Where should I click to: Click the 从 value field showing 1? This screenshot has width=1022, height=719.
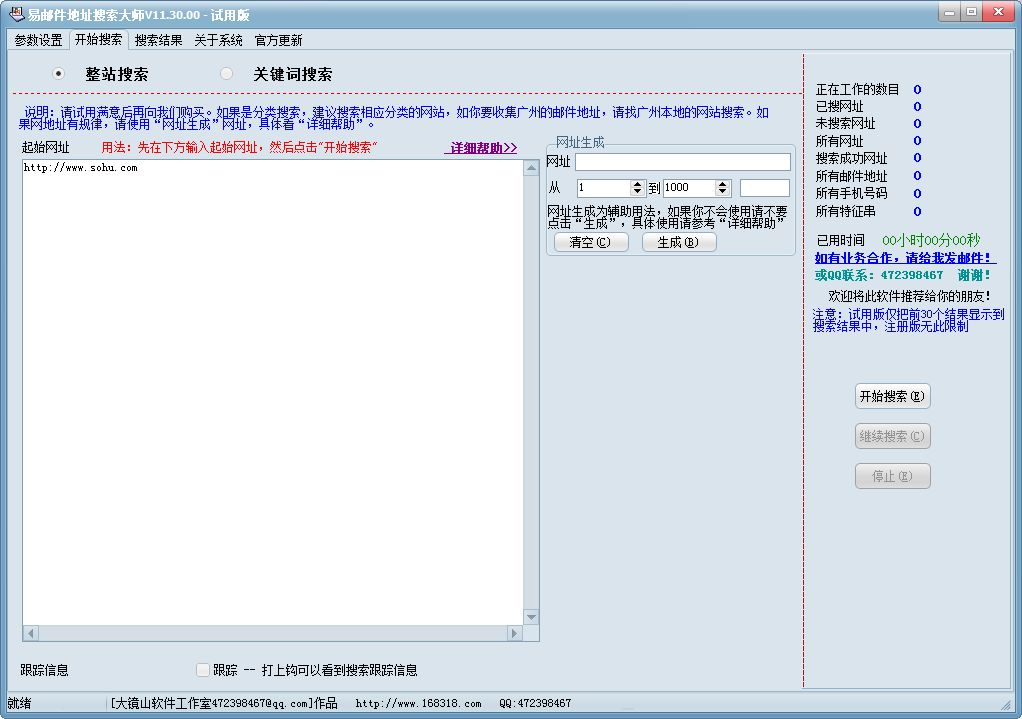(603, 188)
